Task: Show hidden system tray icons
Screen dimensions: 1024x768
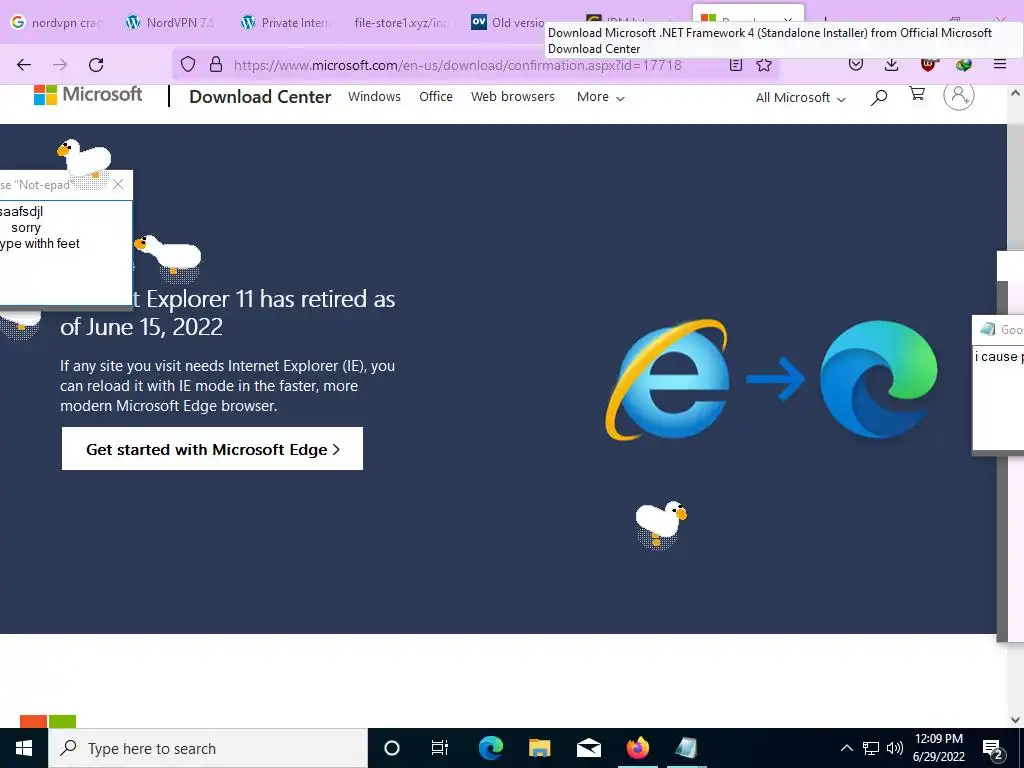Action: [x=846, y=748]
